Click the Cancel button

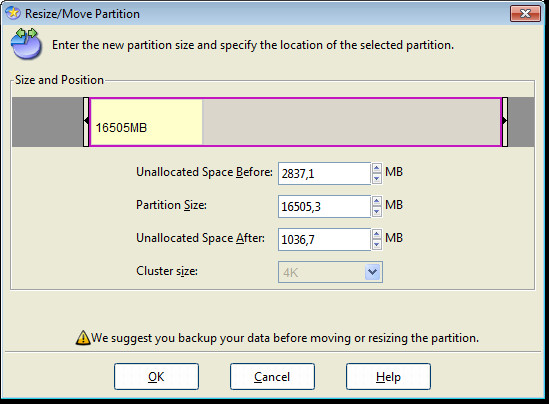(272, 377)
